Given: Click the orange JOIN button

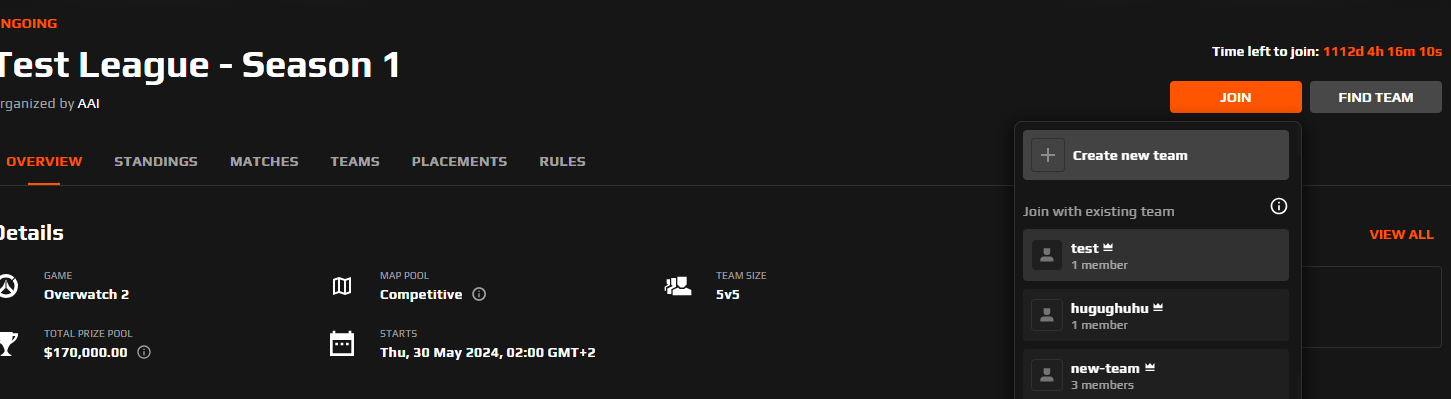Looking at the screenshot, I should click(x=1236, y=97).
